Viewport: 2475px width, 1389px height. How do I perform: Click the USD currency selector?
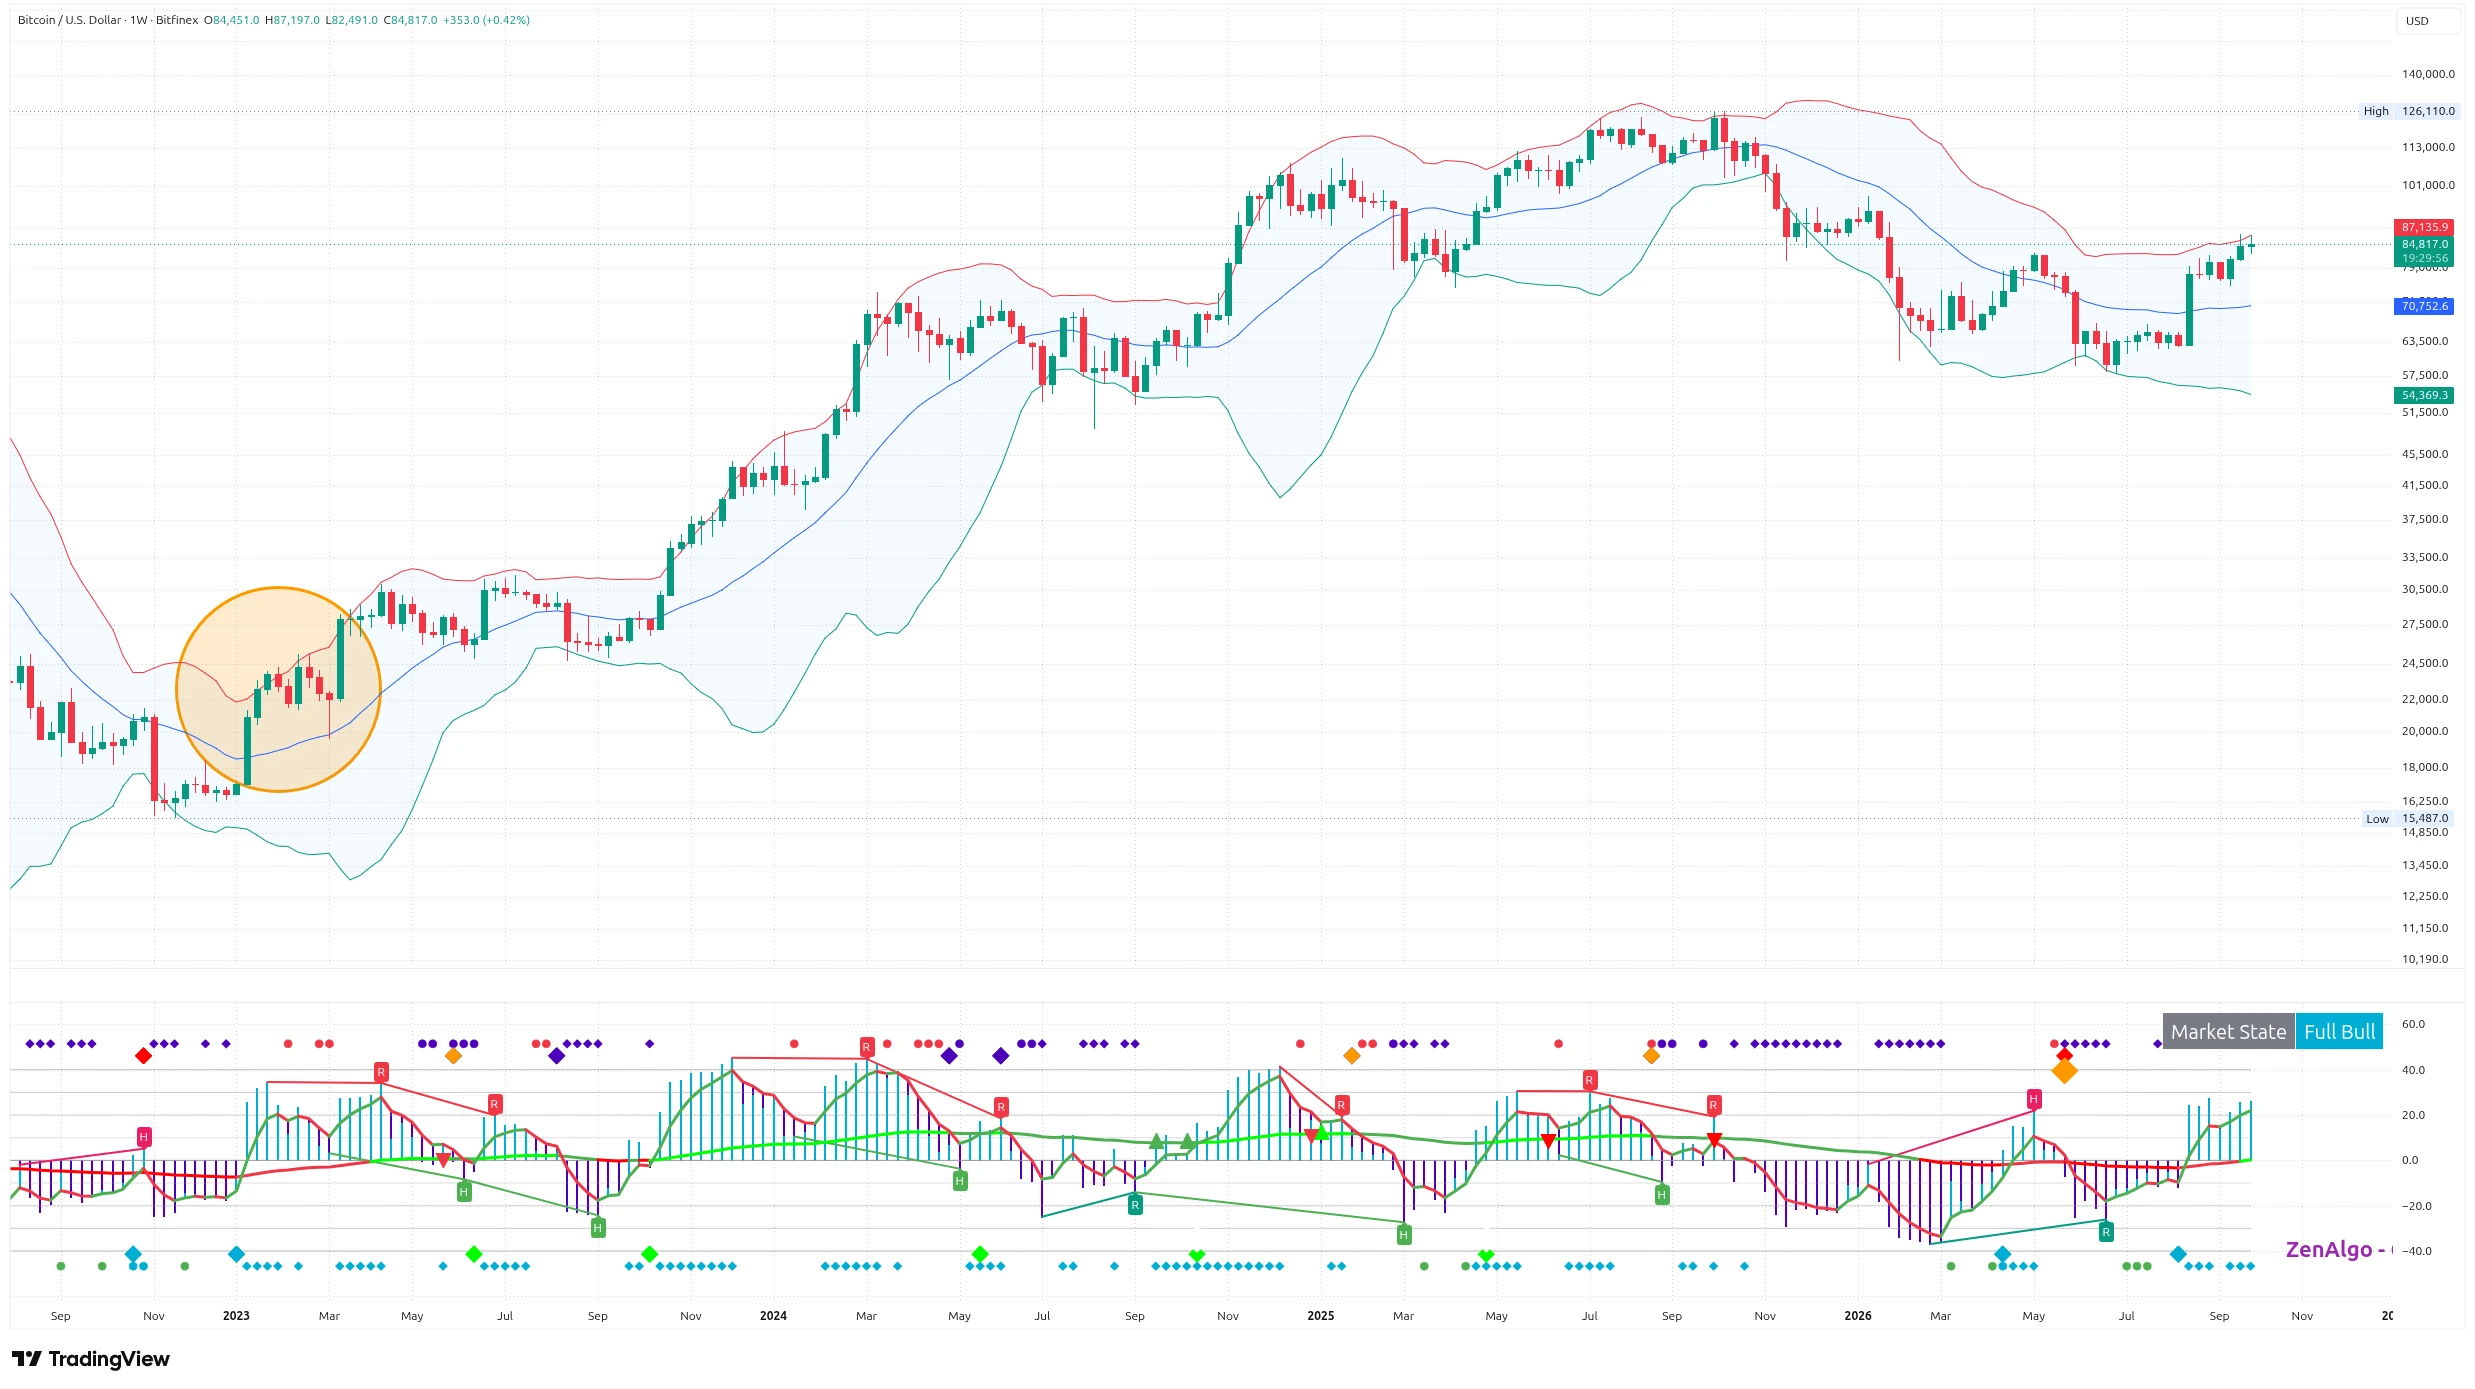pyautogui.click(x=2427, y=21)
